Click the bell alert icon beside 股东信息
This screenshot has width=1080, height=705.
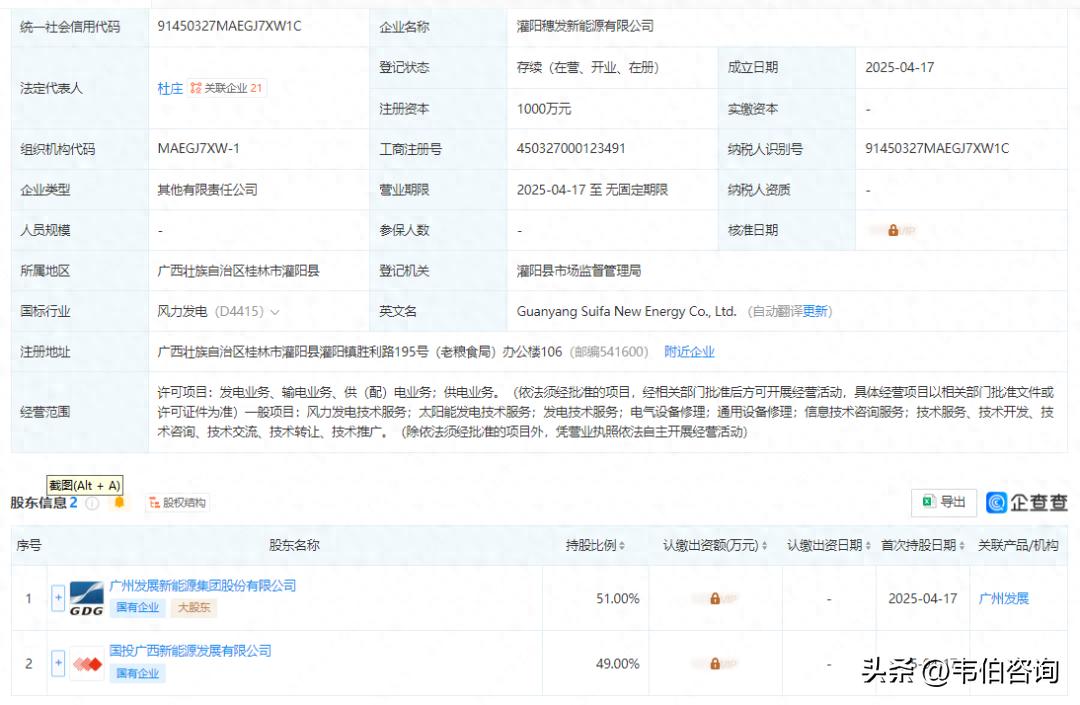coord(120,503)
